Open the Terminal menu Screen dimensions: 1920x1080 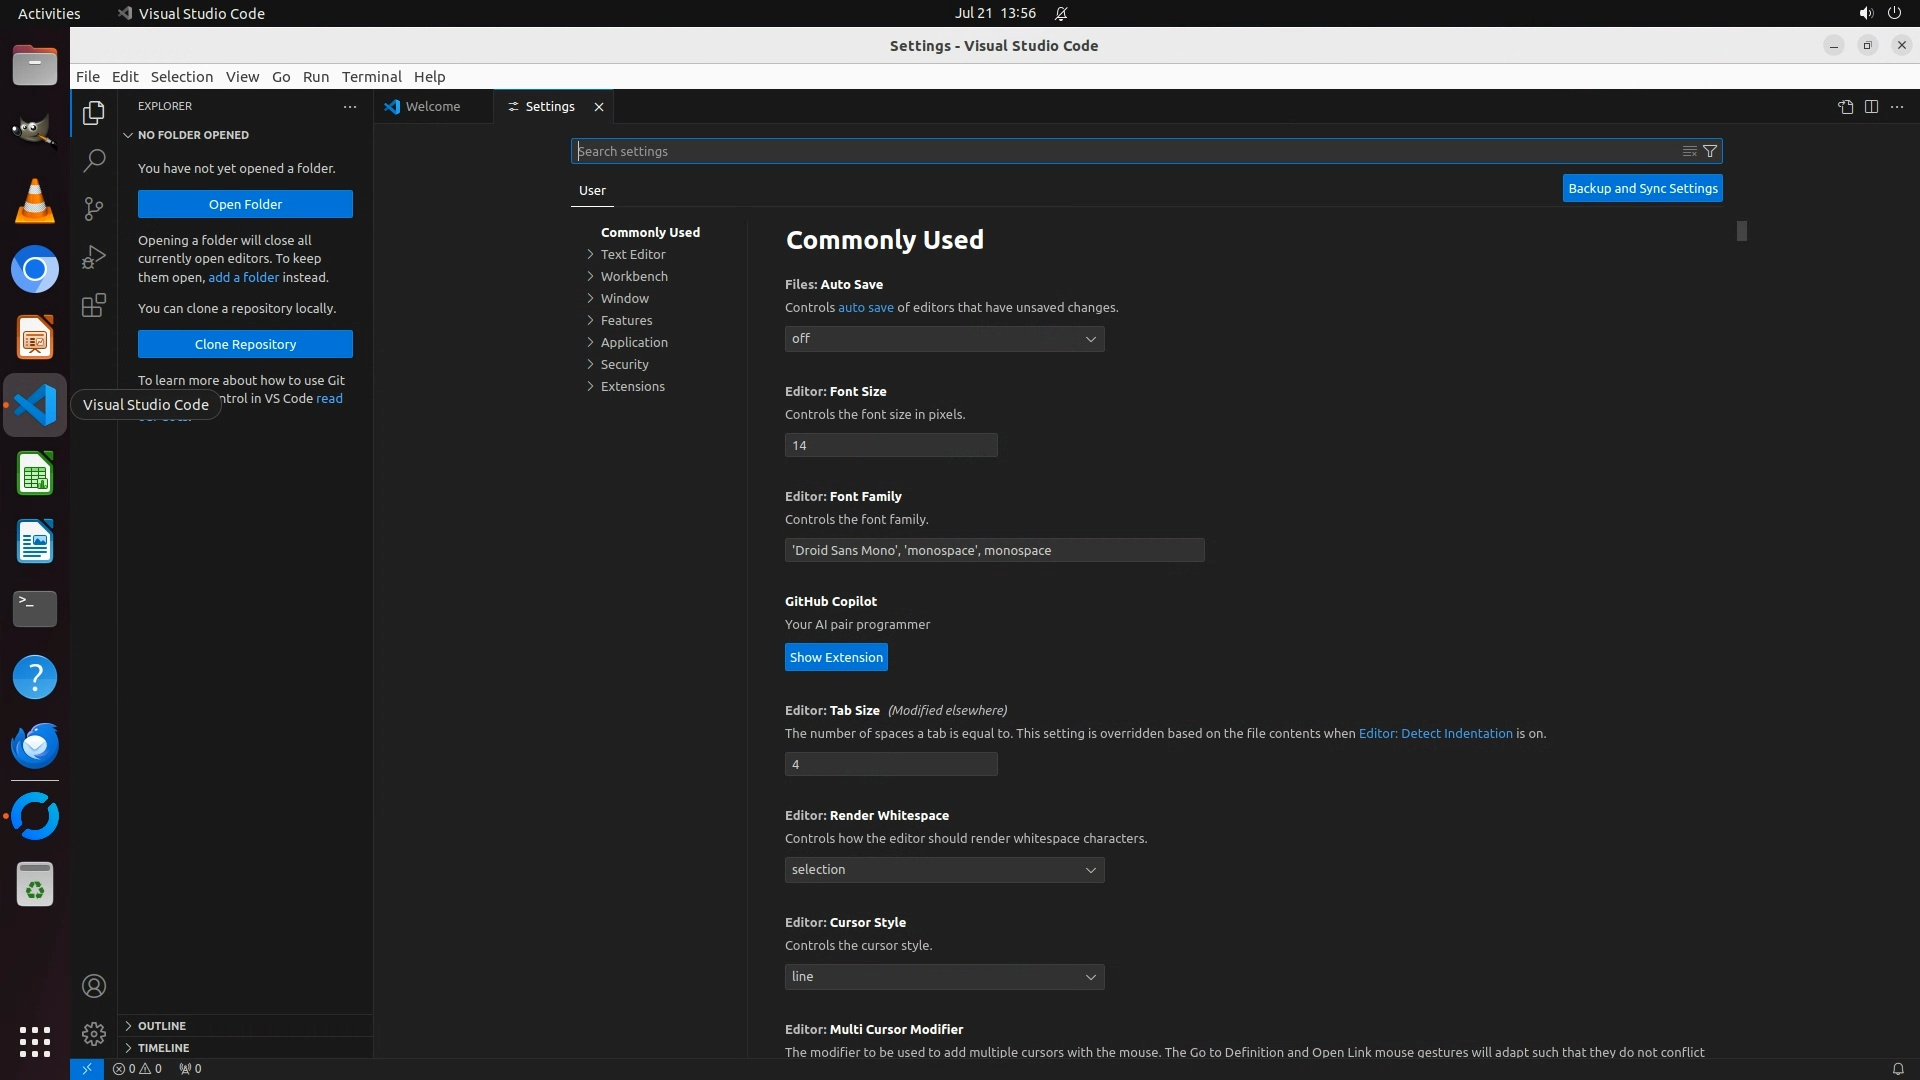coord(371,77)
